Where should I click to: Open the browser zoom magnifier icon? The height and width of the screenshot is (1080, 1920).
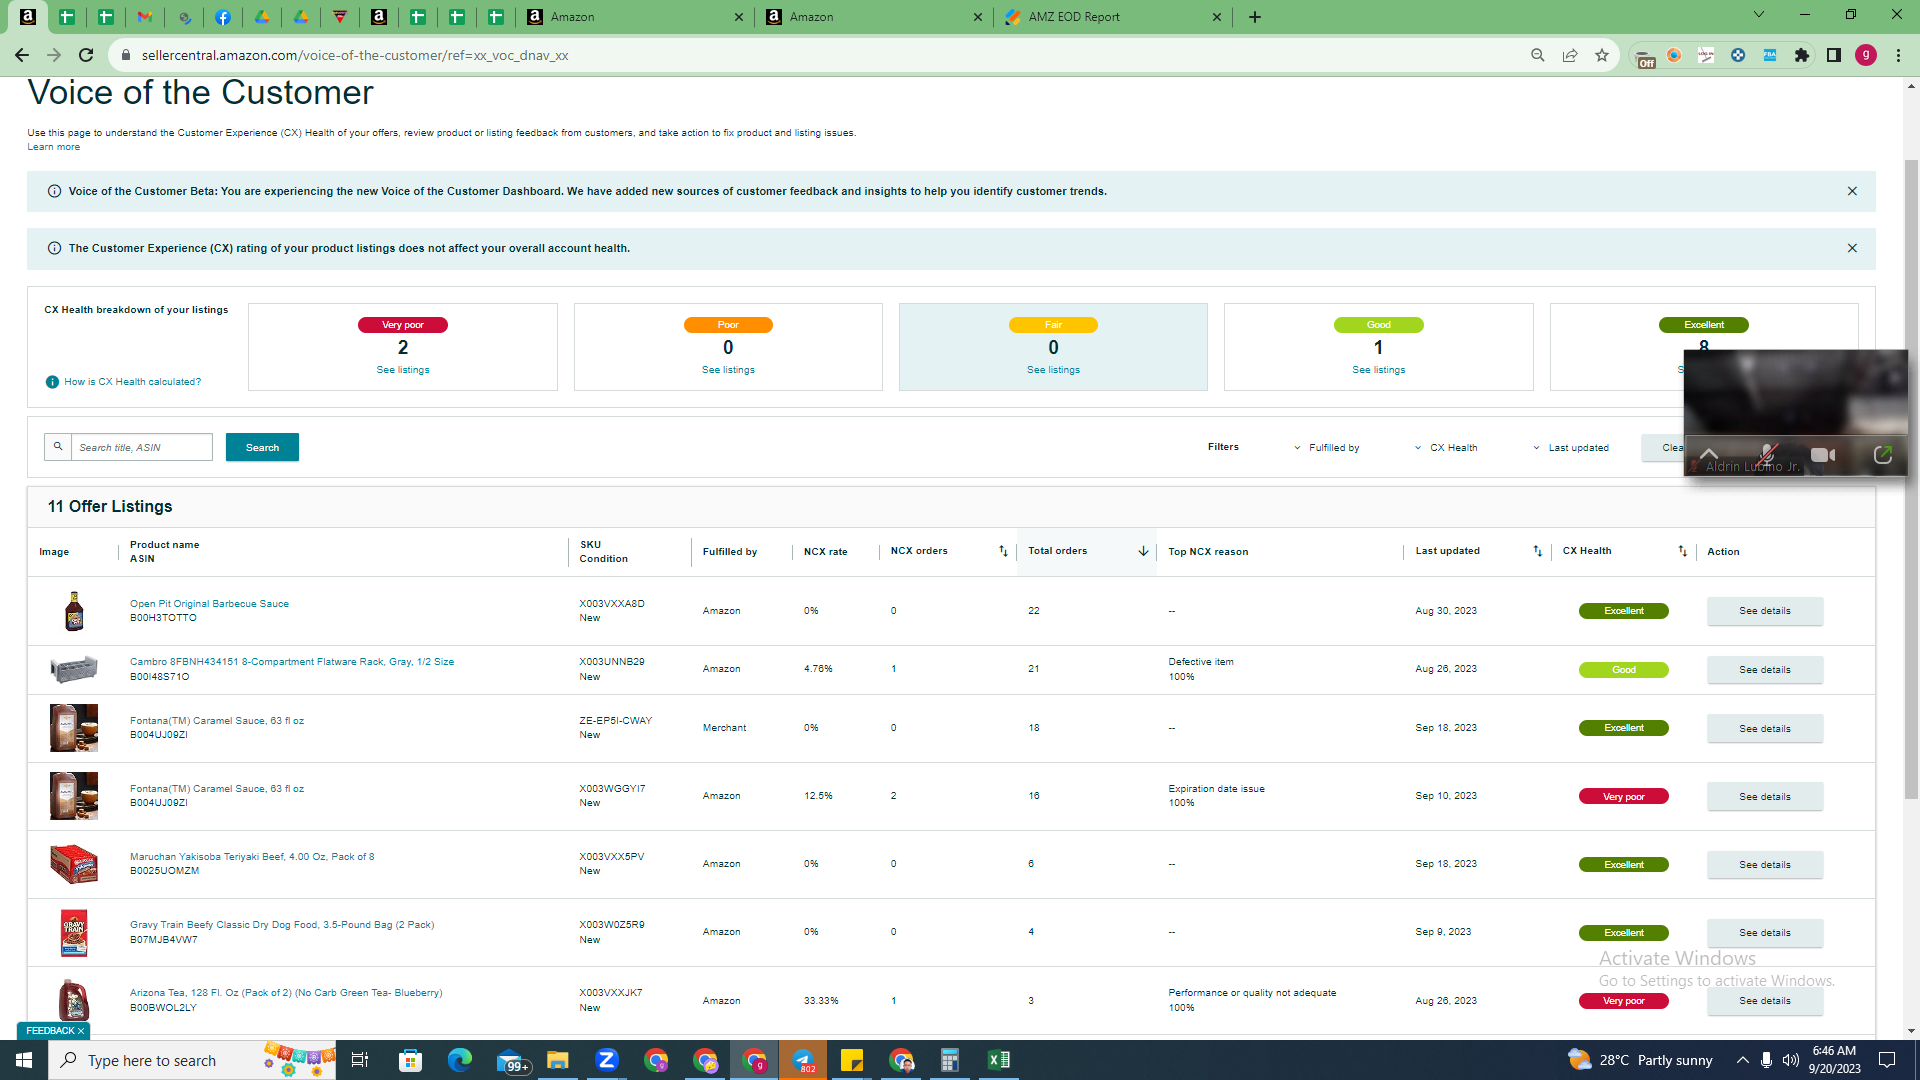coord(1538,55)
